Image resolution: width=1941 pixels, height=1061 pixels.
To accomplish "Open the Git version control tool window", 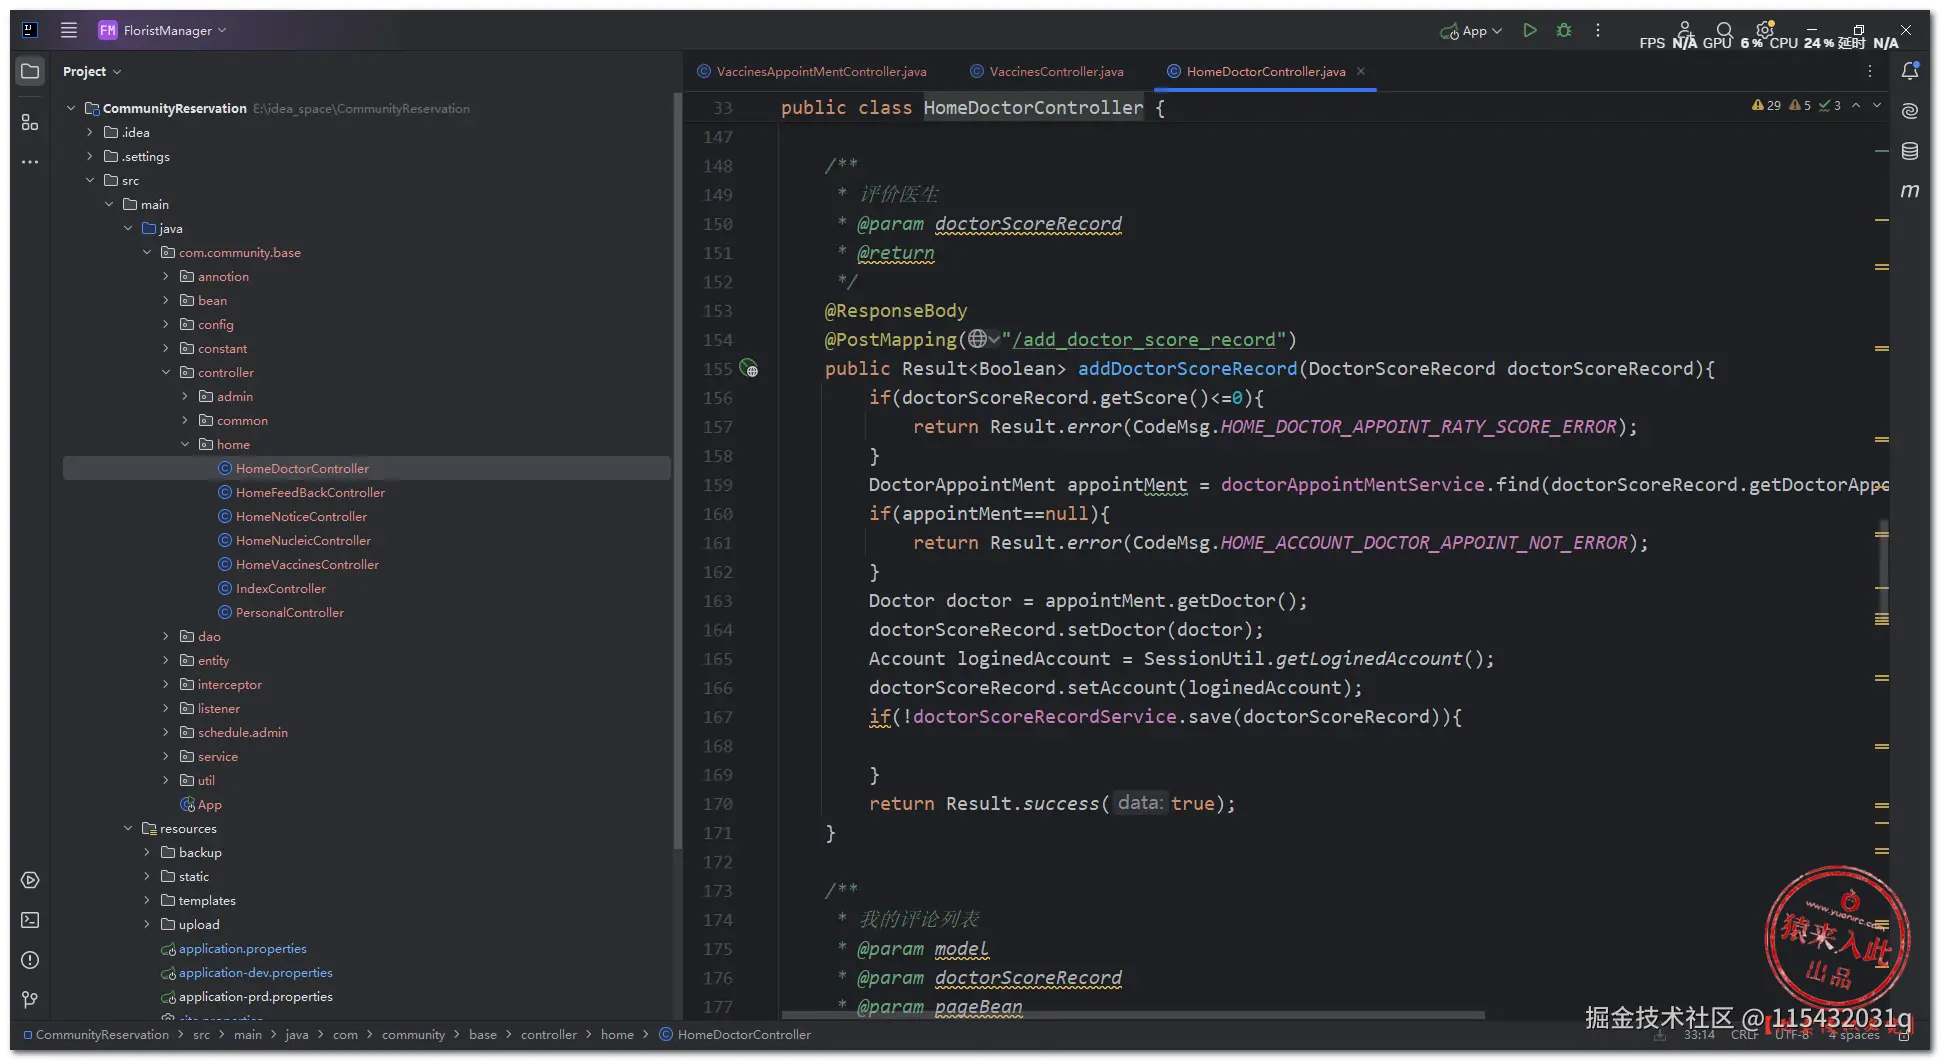I will [30, 1000].
